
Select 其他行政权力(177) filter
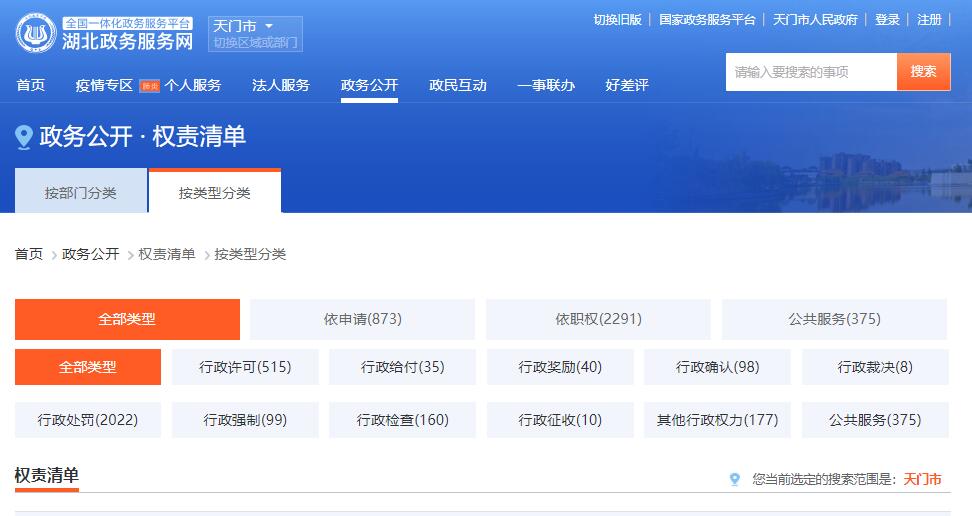[x=717, y=419]
